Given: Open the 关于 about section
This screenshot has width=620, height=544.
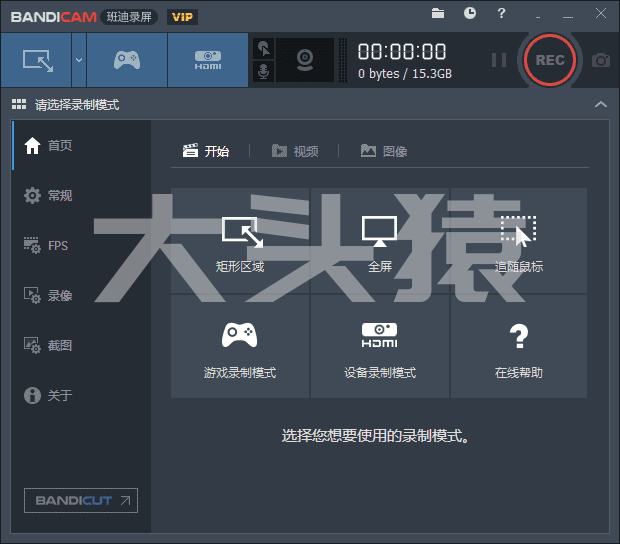Looking at the screenshot, I should point(82,395).
